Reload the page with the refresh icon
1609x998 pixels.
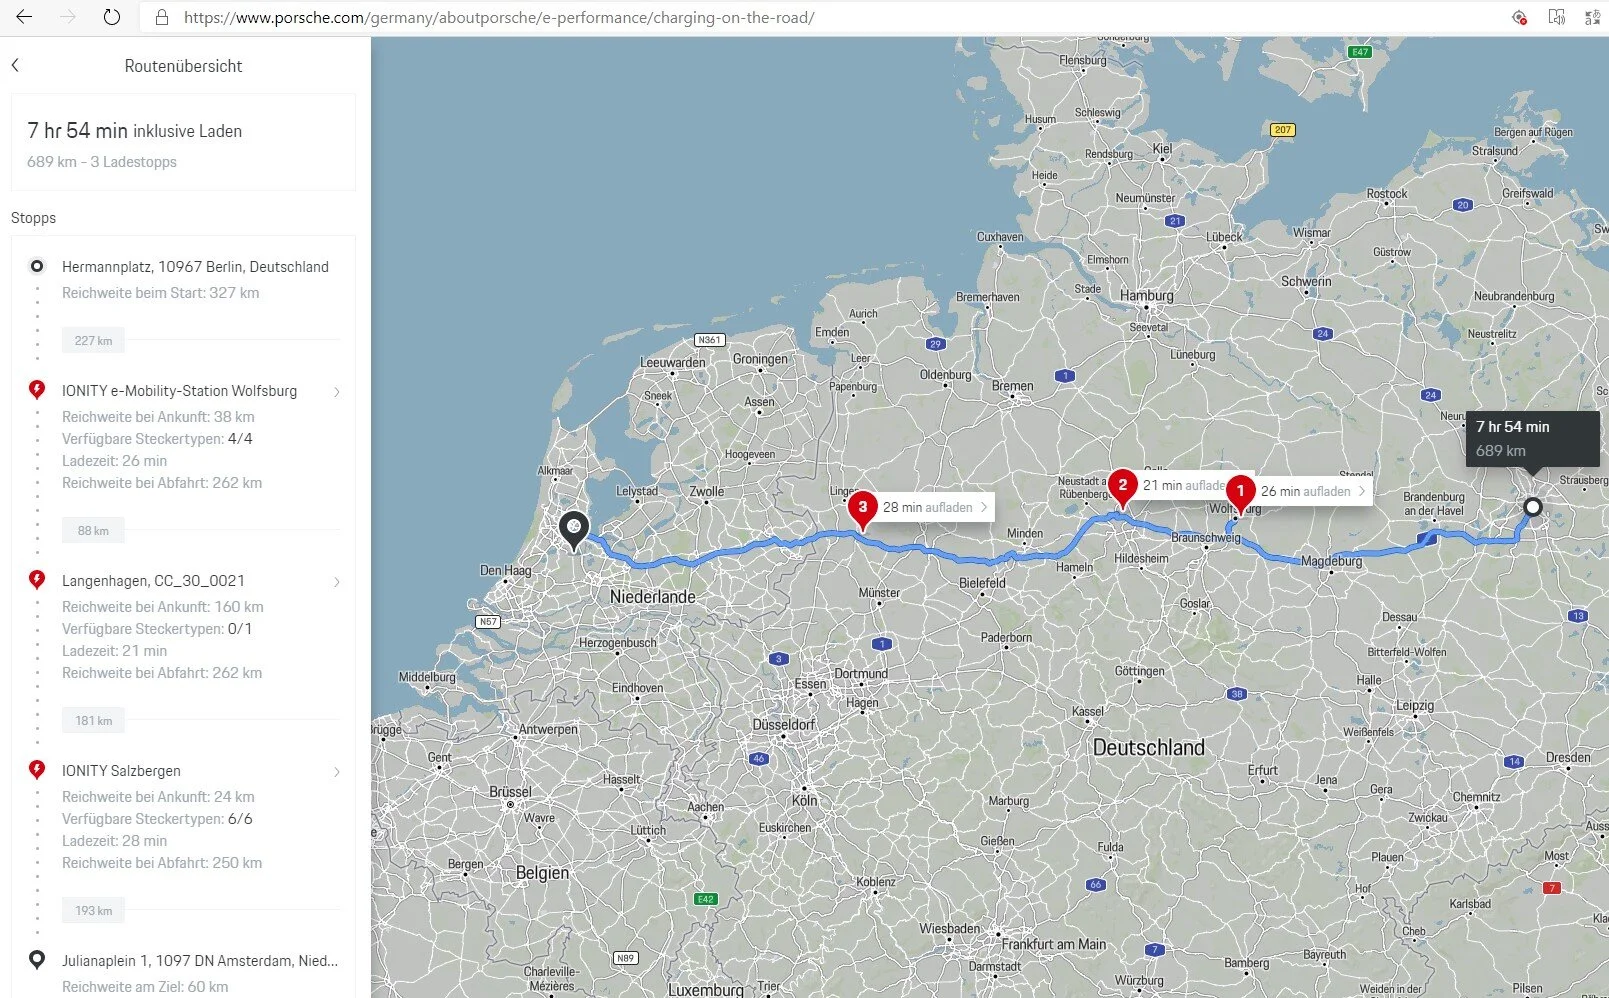[112, 17]
